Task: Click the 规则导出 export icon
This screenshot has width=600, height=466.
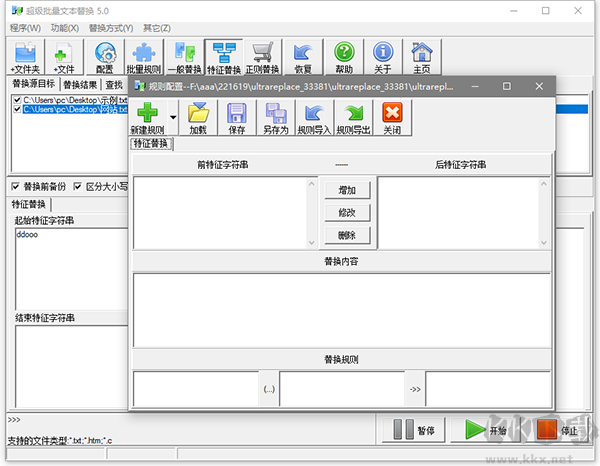Action: point(354,113)
